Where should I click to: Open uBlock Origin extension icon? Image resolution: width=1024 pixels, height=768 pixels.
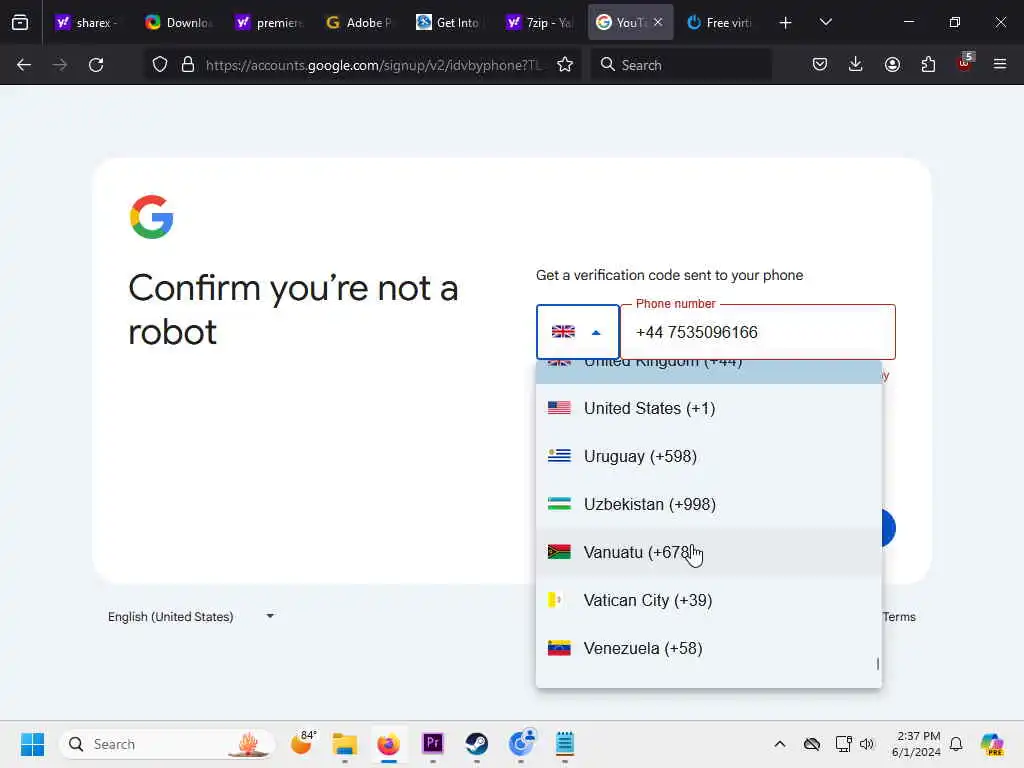(965, 63)
